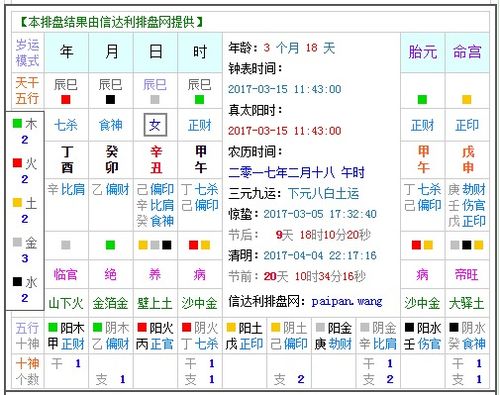Click the 节前 20天 10时34分16秒 line
The image size is (500, 395).
point(297,276)
